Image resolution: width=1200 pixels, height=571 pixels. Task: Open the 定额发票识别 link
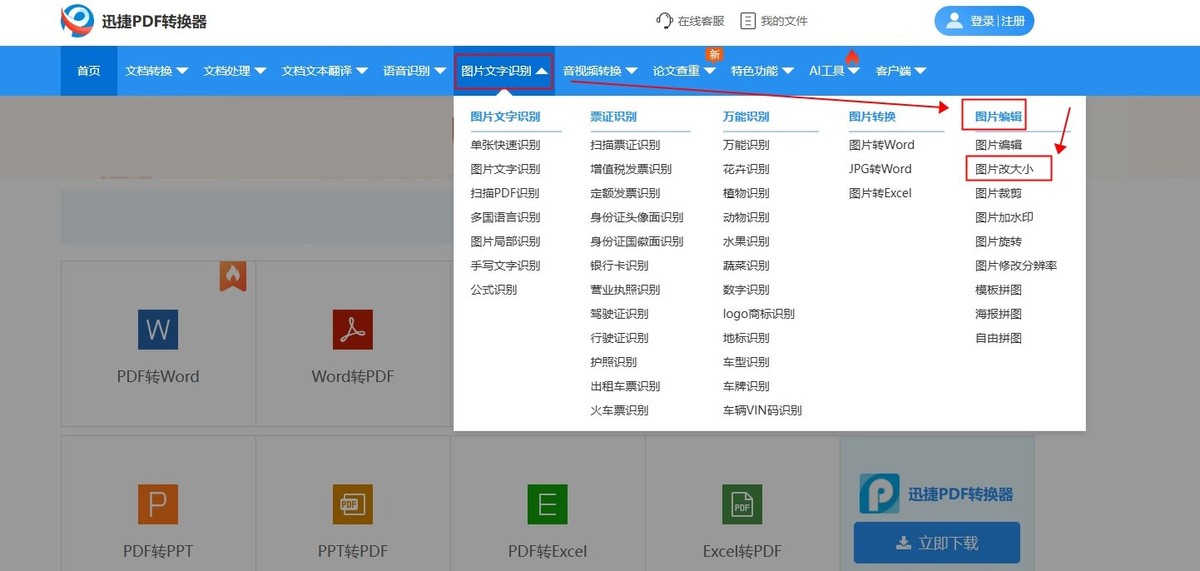tap(625, 193)
